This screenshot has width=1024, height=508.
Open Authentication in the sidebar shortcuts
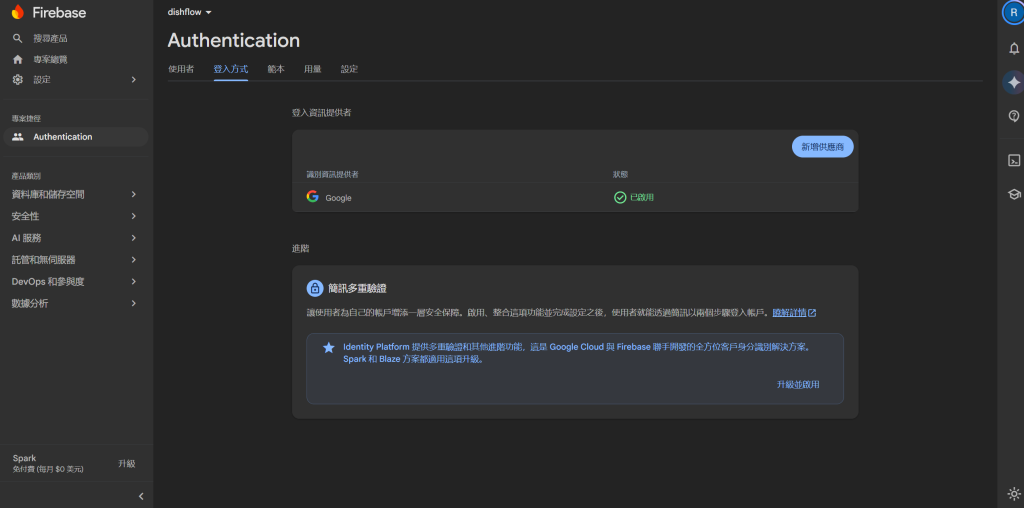point(76,137)
